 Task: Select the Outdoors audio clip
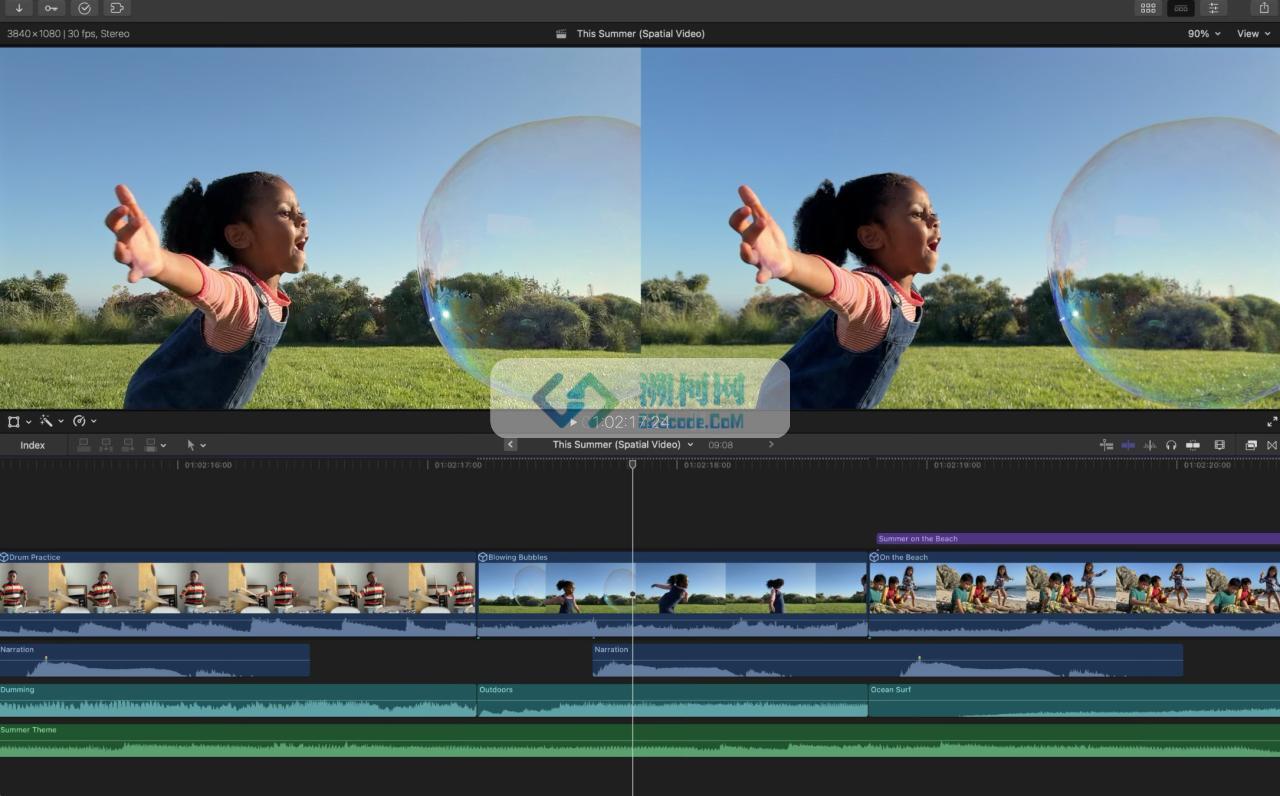[673, 700]
